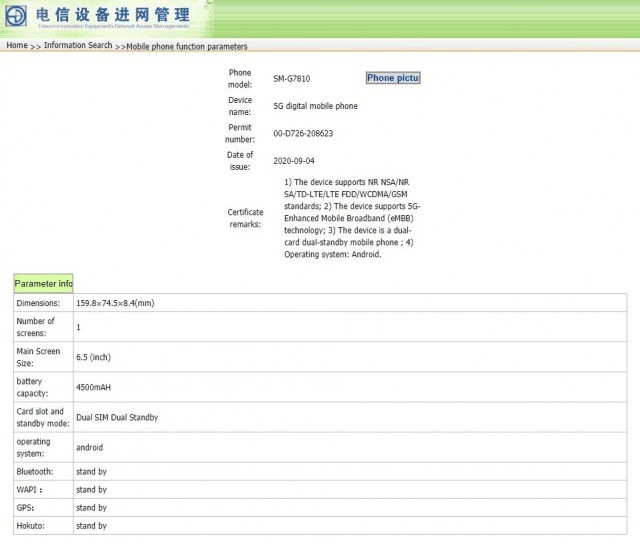The width and height of the screenshot is (640, 544).
Task: Click the Bluetooth row label
Action: click(x=35, y=471)
